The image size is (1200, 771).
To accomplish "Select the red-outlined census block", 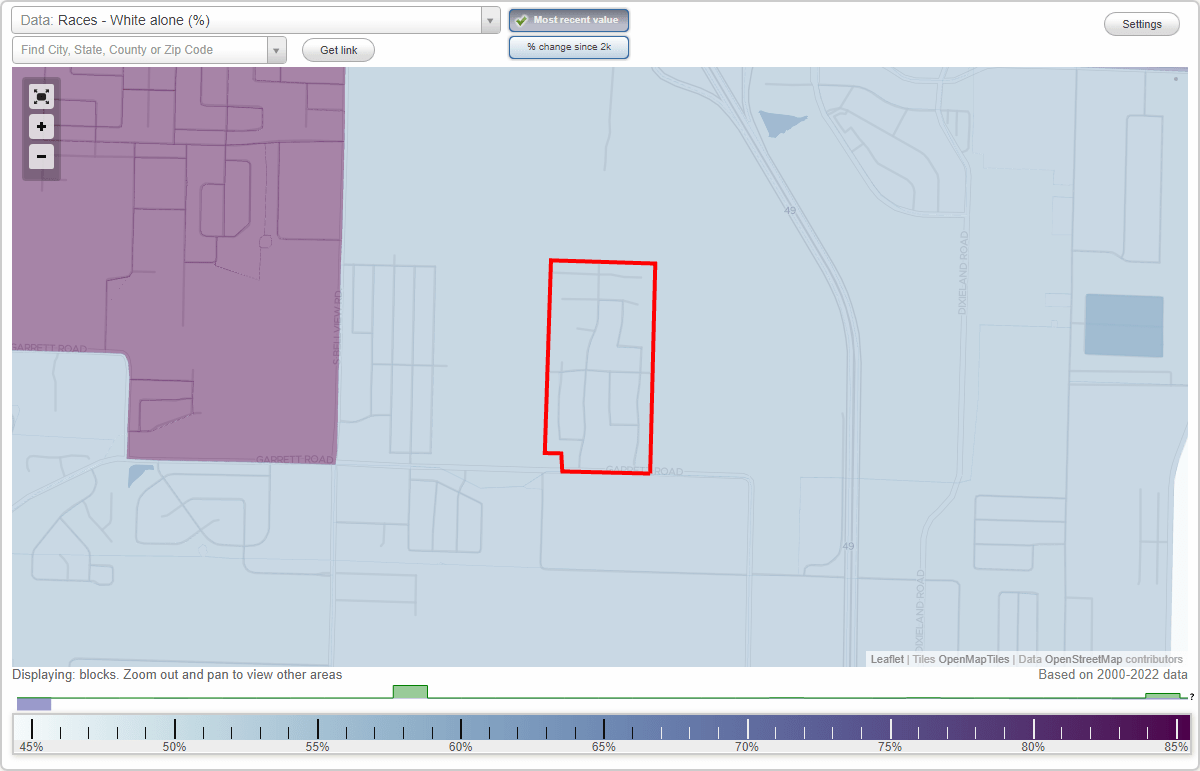I will click(x=600, y=360).
